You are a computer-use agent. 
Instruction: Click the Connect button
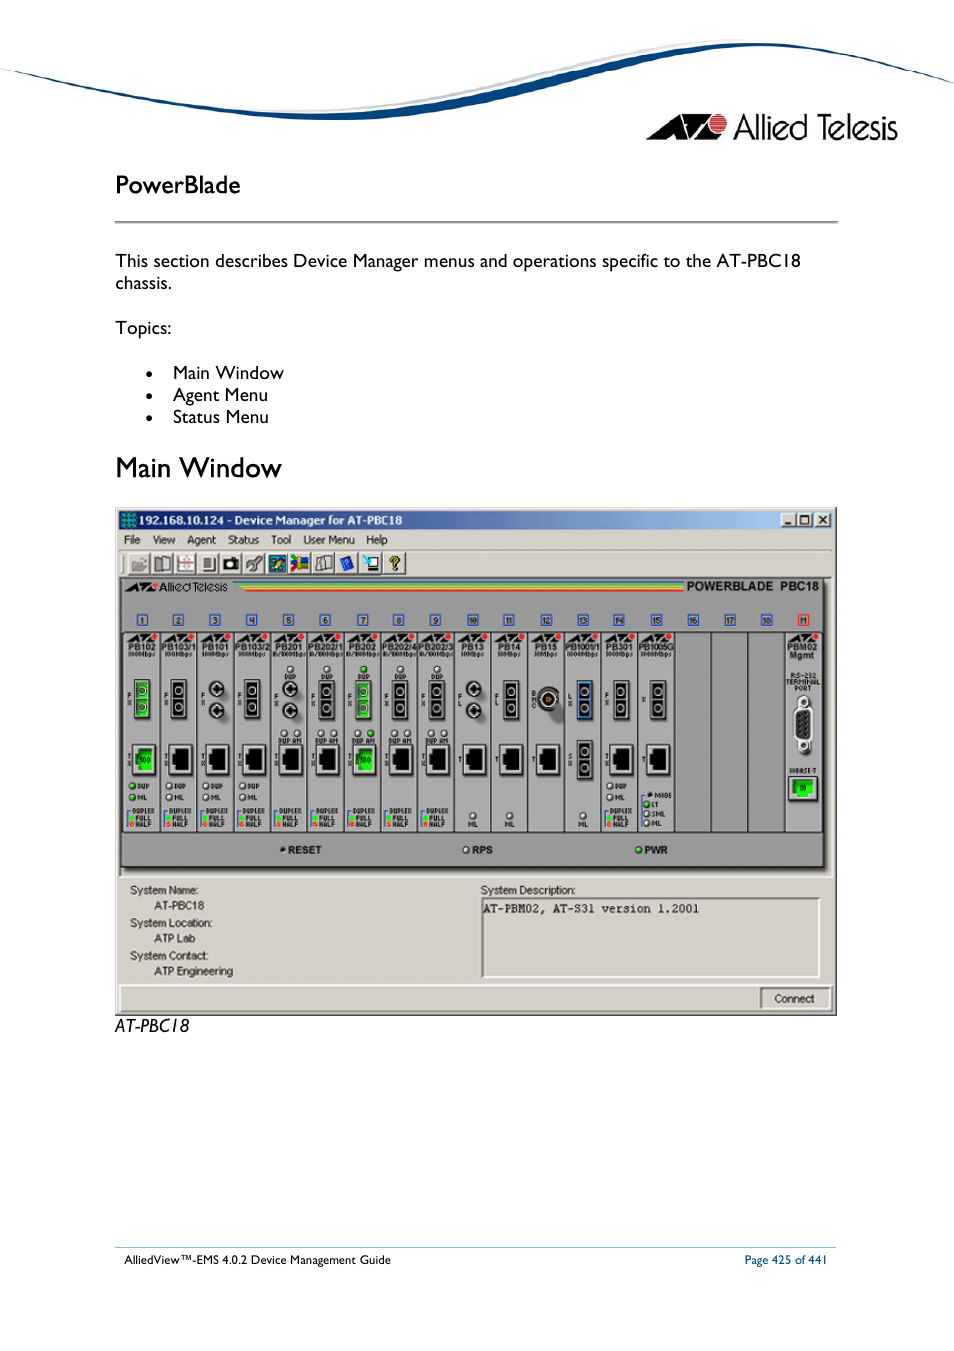(x=794, y=999)
